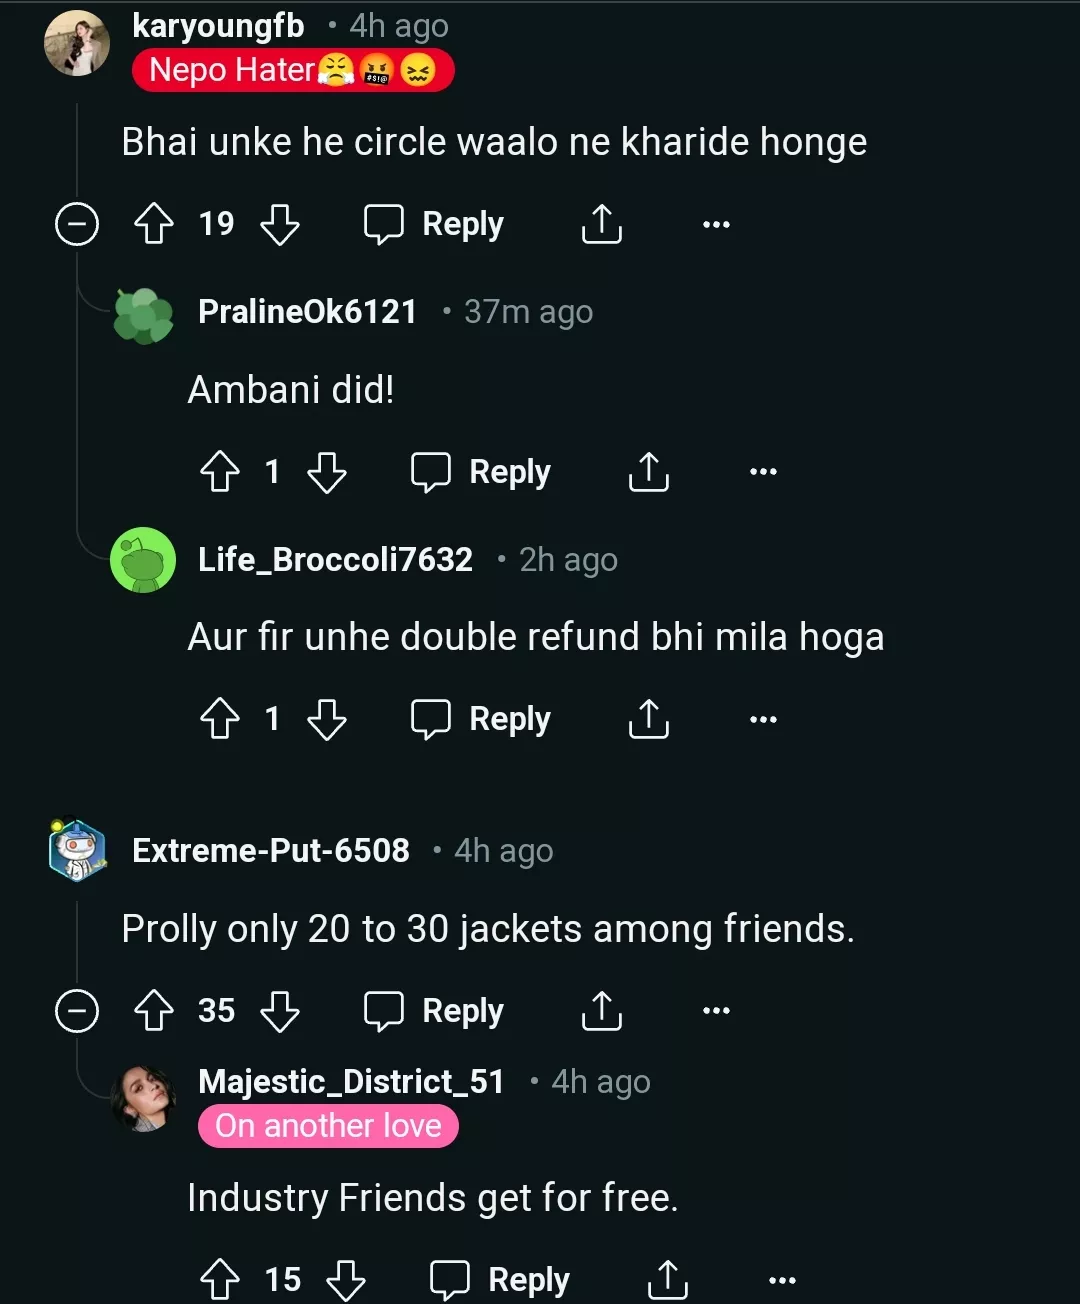Open more options for Extreme-Put-6508's comment
Viewport: 1080px width, 1304px height.
tap(716, 1011)
